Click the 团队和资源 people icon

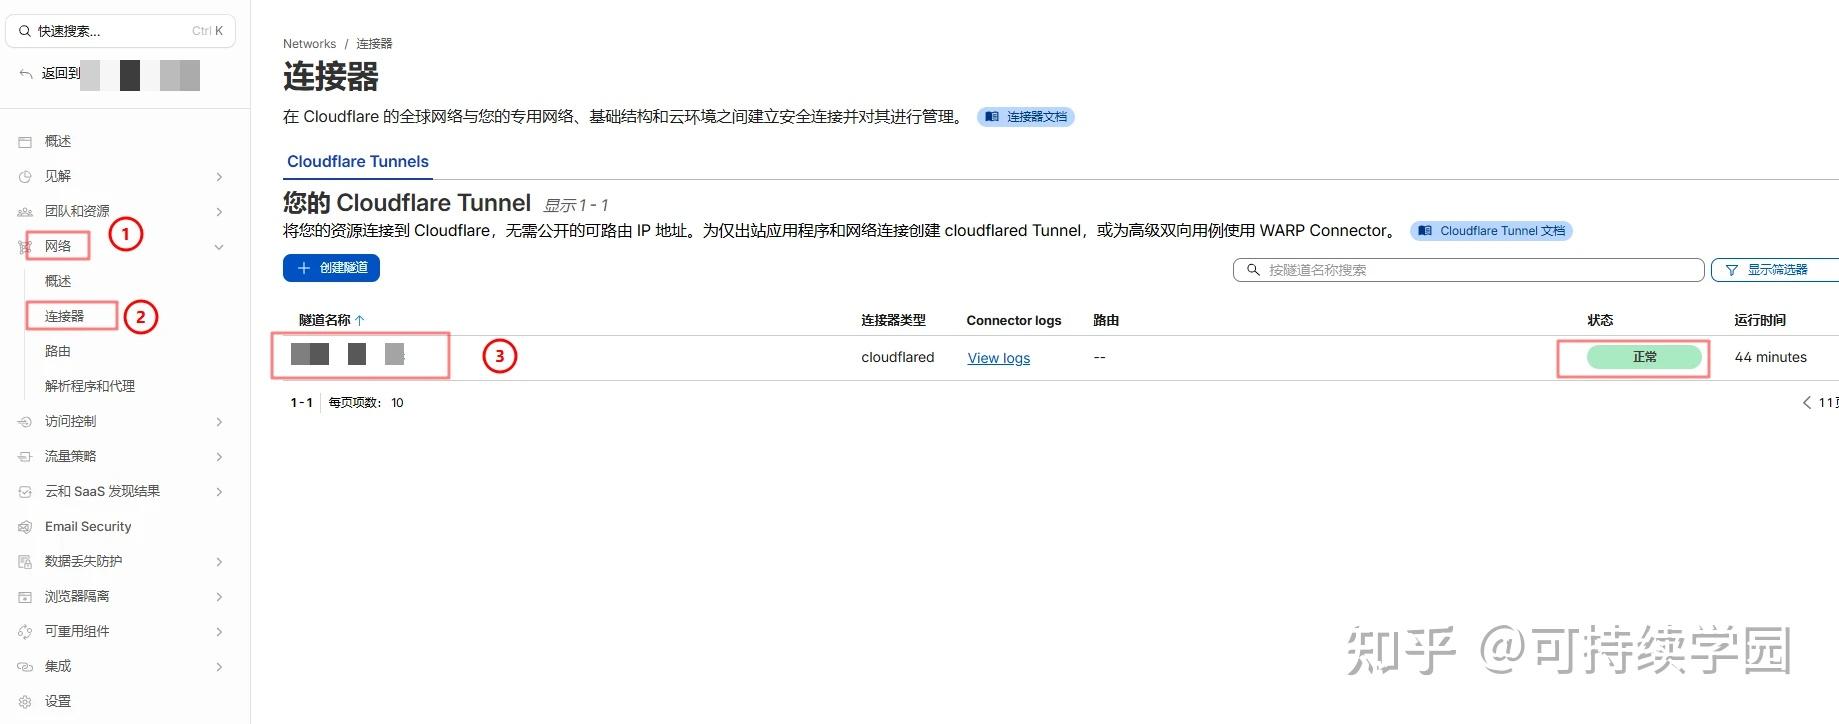point(25,212)
